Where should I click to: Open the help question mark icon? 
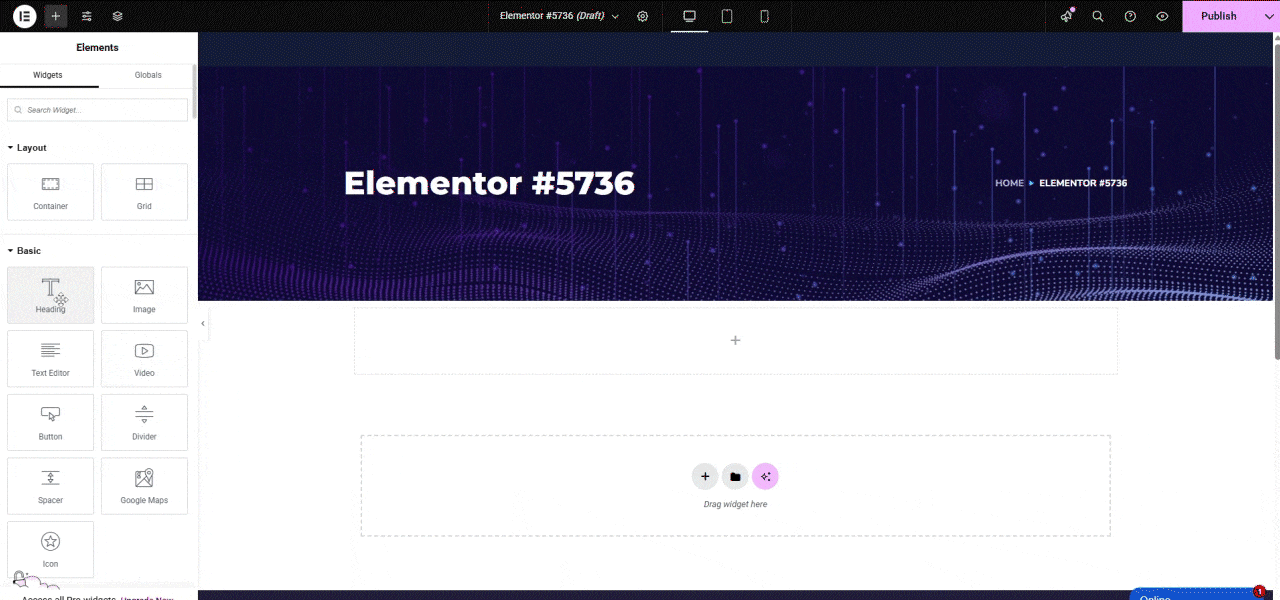[x=1130, y=16]
